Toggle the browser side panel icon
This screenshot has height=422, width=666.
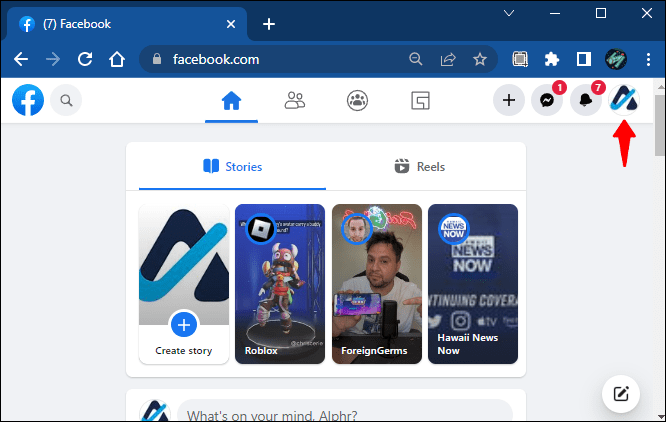[584, 59]
